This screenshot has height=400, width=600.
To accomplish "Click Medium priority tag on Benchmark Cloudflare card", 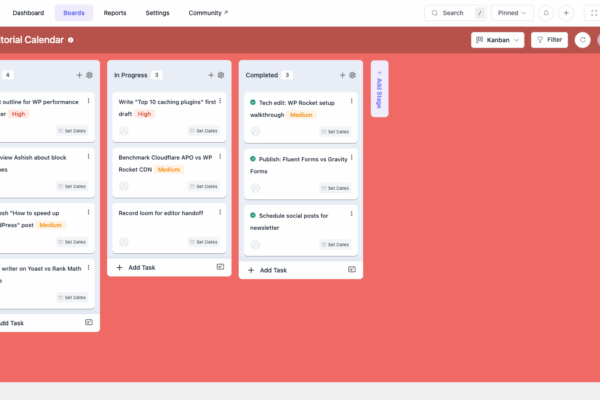I will point(169,170).
